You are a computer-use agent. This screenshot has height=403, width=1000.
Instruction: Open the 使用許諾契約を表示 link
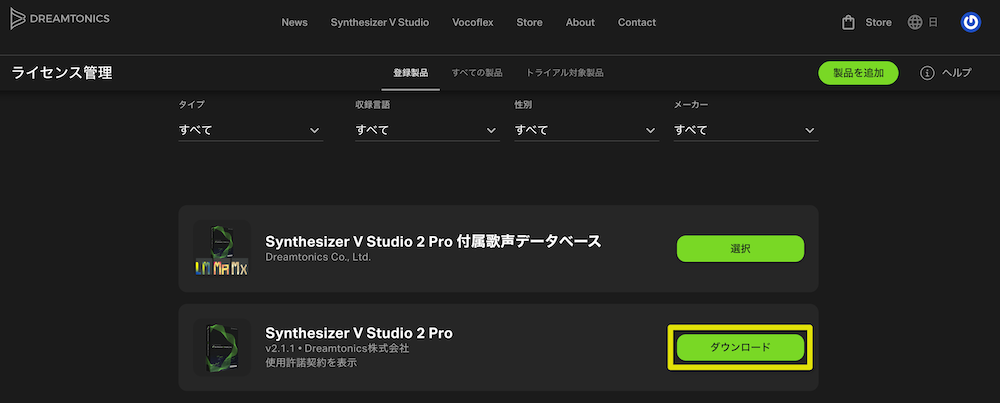[311, 363]
